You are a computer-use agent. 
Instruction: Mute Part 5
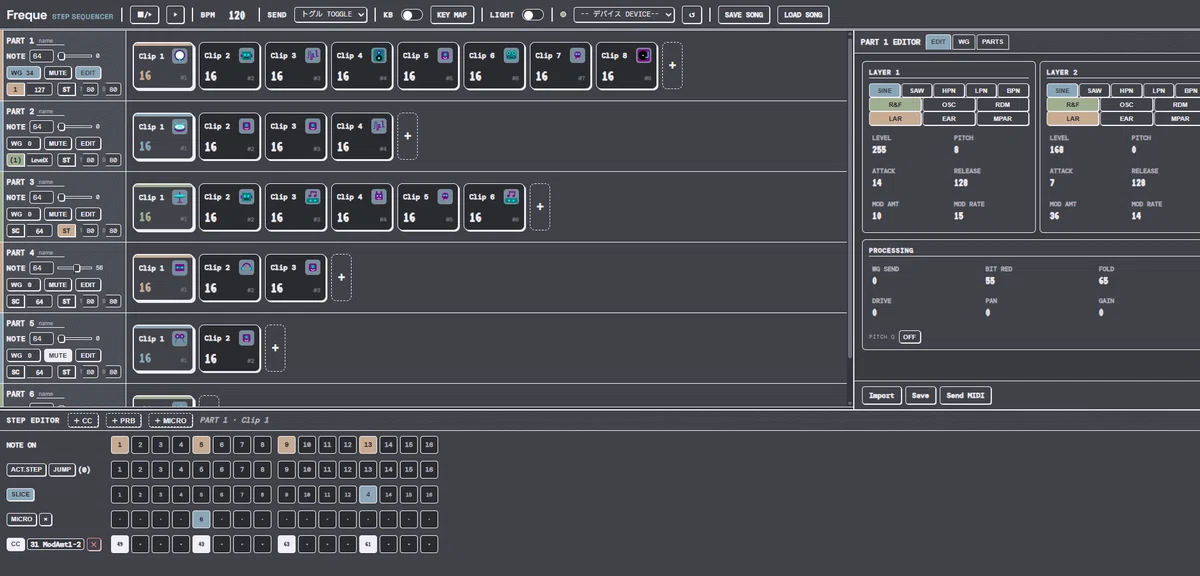tap(58, 355)
